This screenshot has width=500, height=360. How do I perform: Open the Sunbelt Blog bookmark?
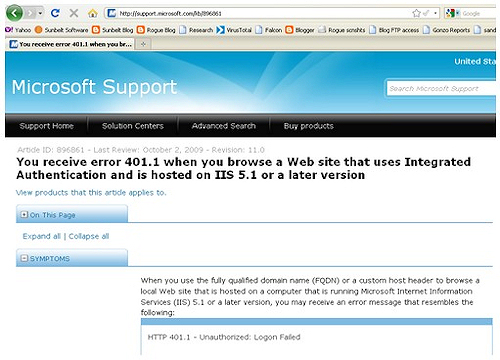click(113, 30)
